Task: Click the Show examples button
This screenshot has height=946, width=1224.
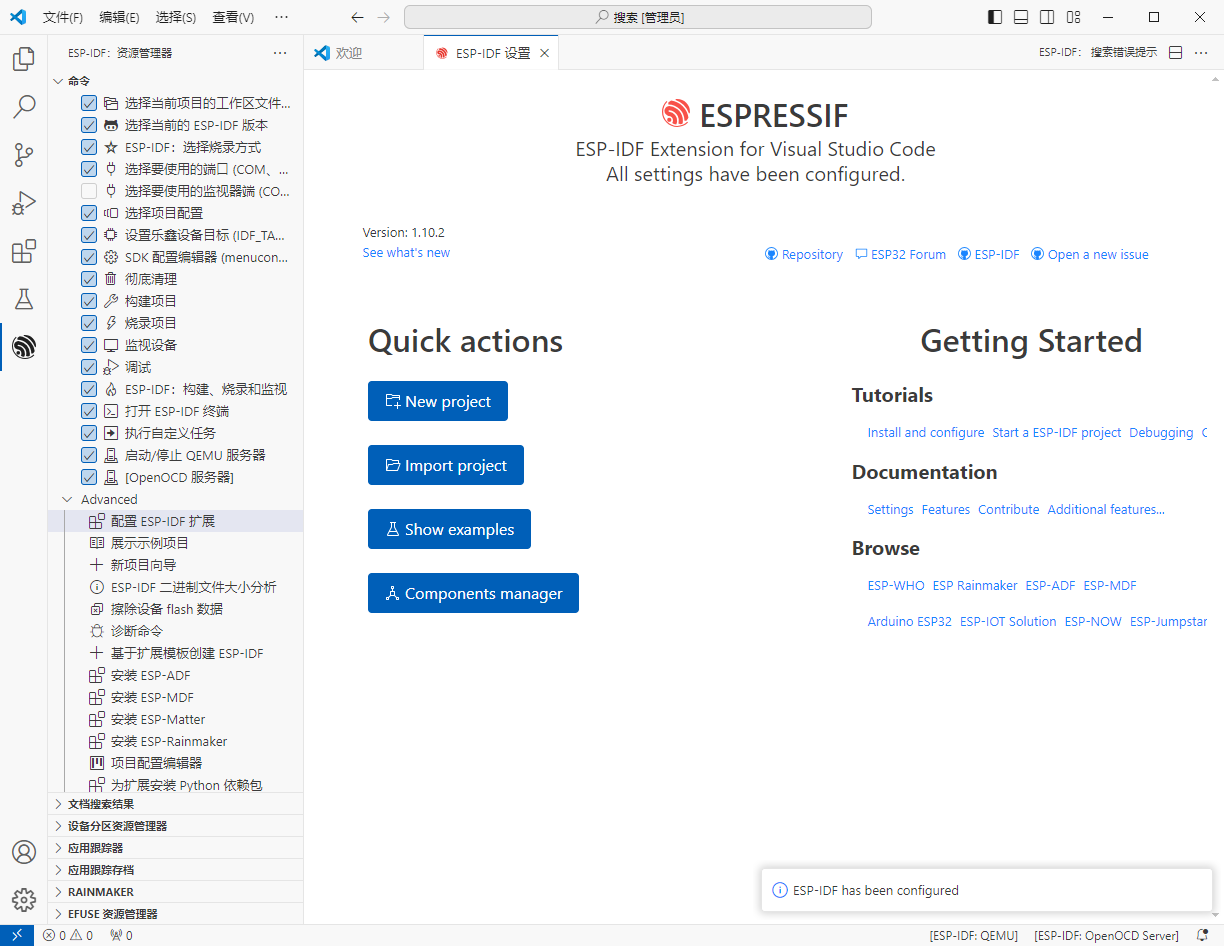Action: click(x=449, y=529)
